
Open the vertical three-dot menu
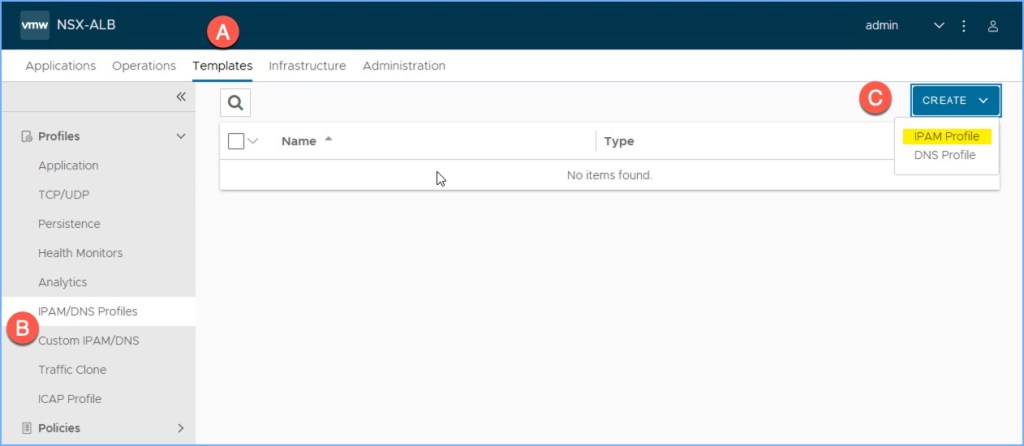[965, 26]
